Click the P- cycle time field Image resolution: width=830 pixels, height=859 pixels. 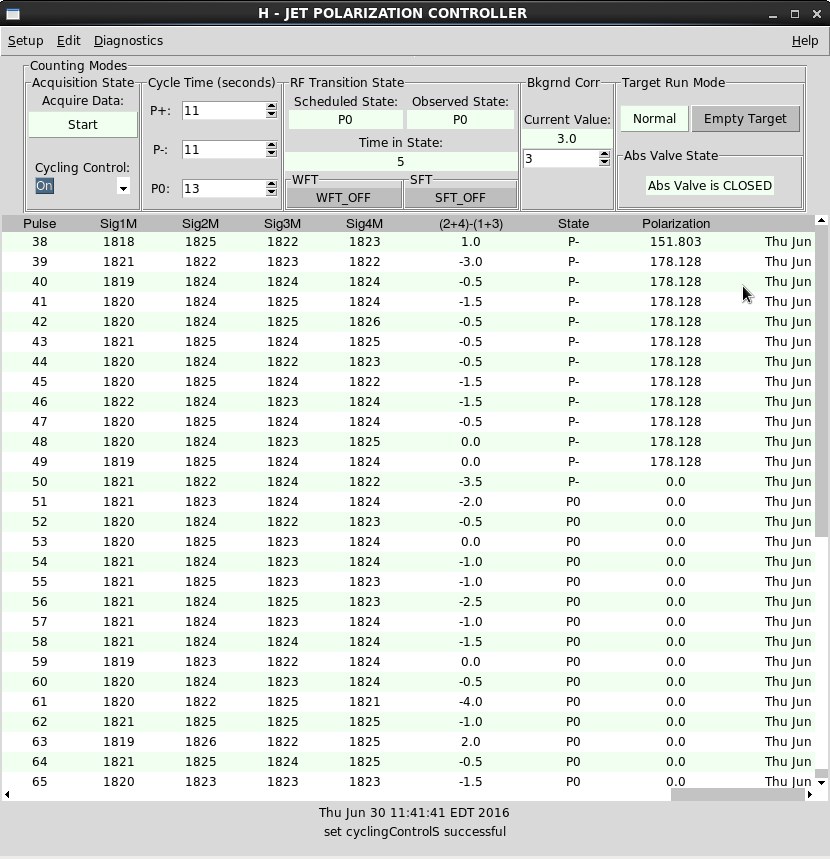pos(224,150)
